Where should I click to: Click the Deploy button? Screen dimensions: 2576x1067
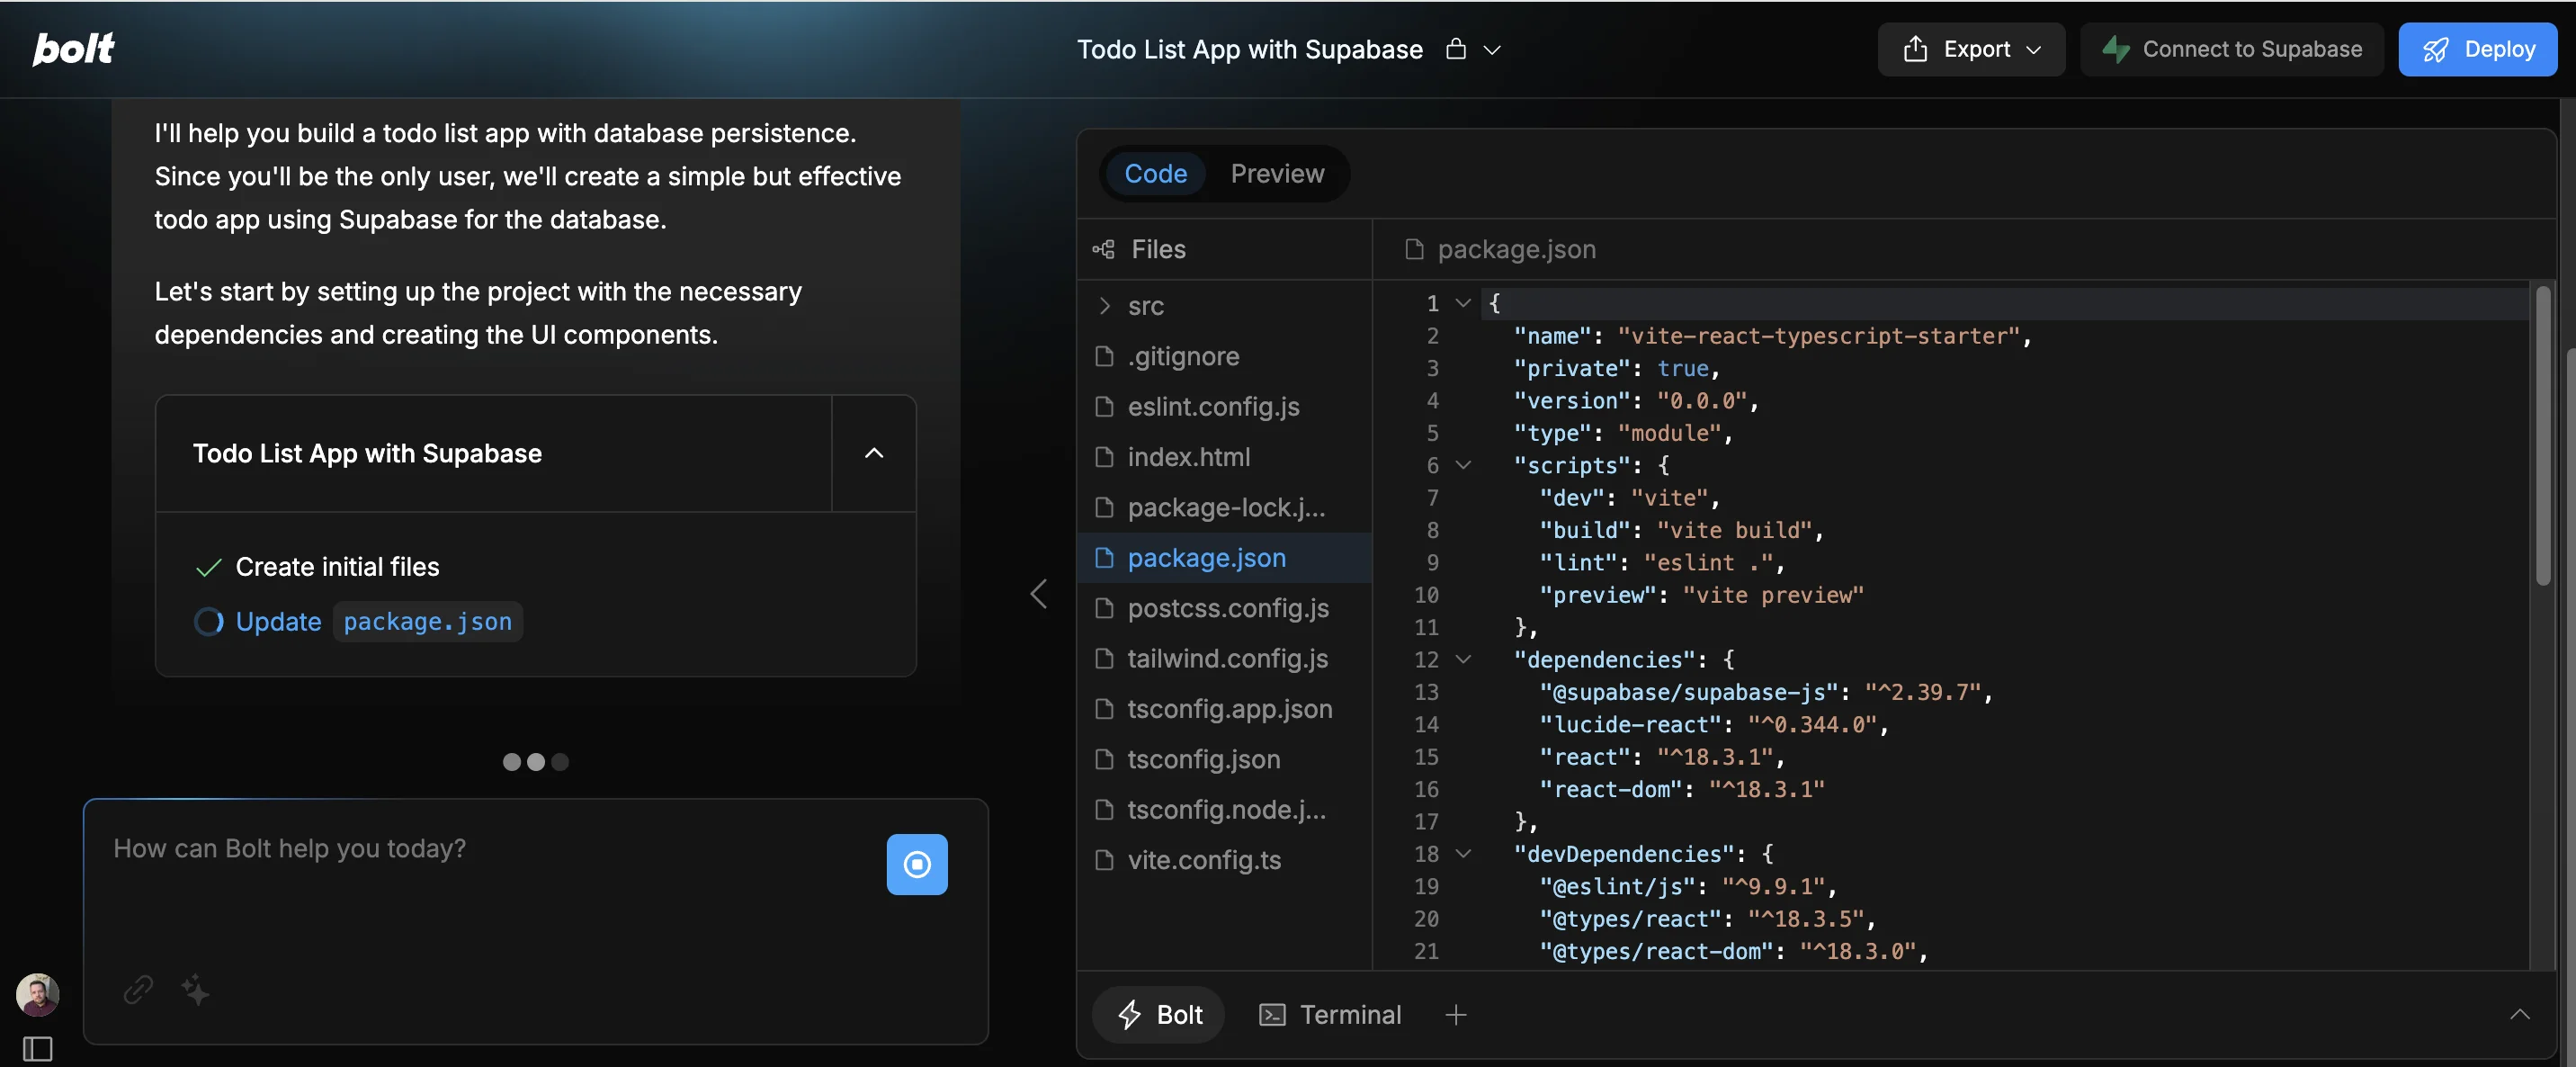tap(2477, 49)
